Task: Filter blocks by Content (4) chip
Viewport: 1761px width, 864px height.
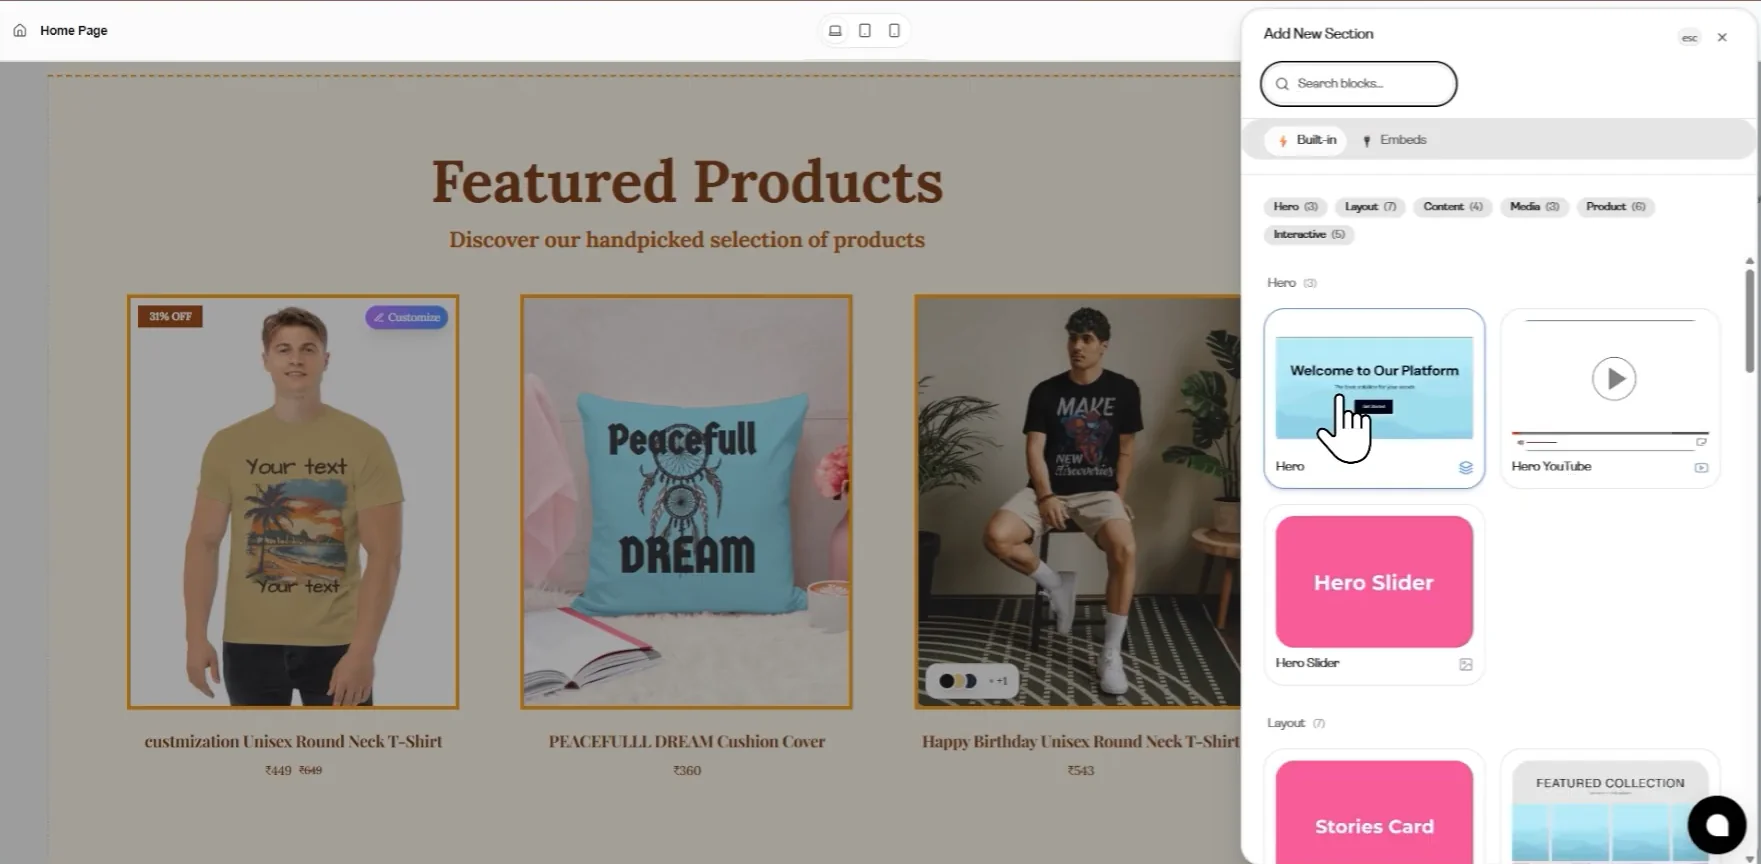Action: tap(1453, 207)
